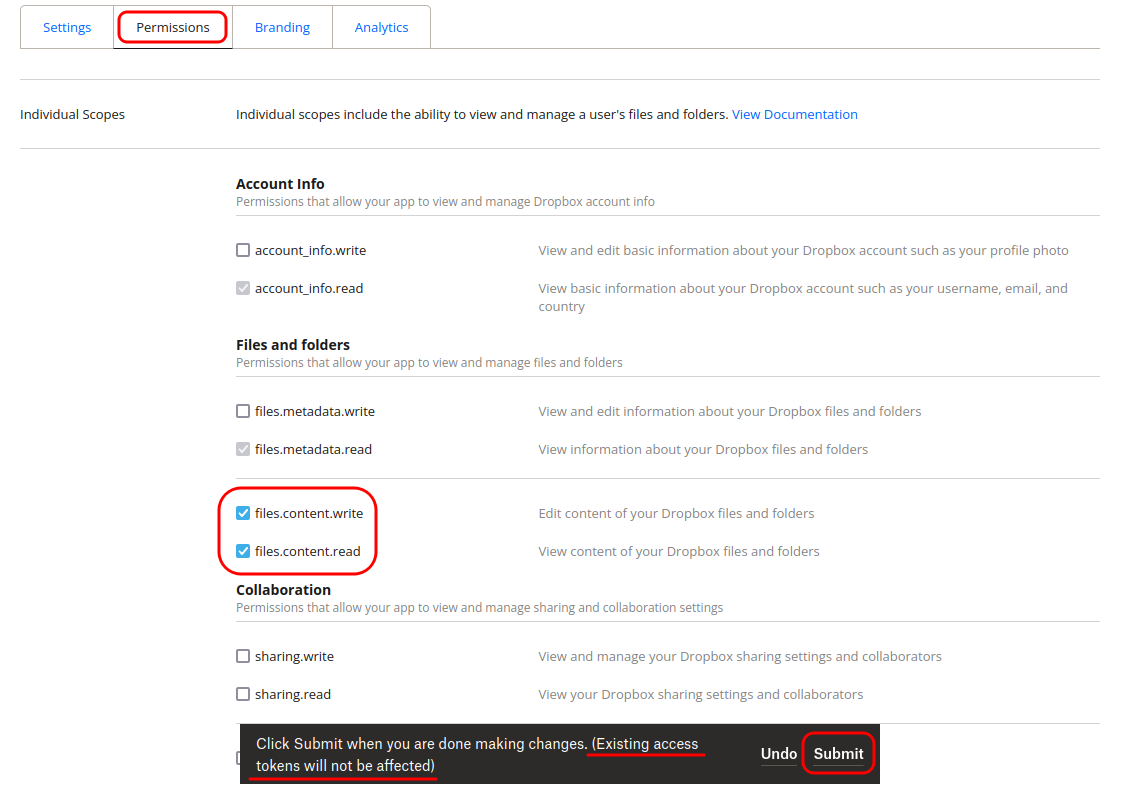Image resolution: width=1125 pixels, height=787 pixels.
Task: Click 'View and manage your Dropbox sharing' description
Action: pos(740,656)
